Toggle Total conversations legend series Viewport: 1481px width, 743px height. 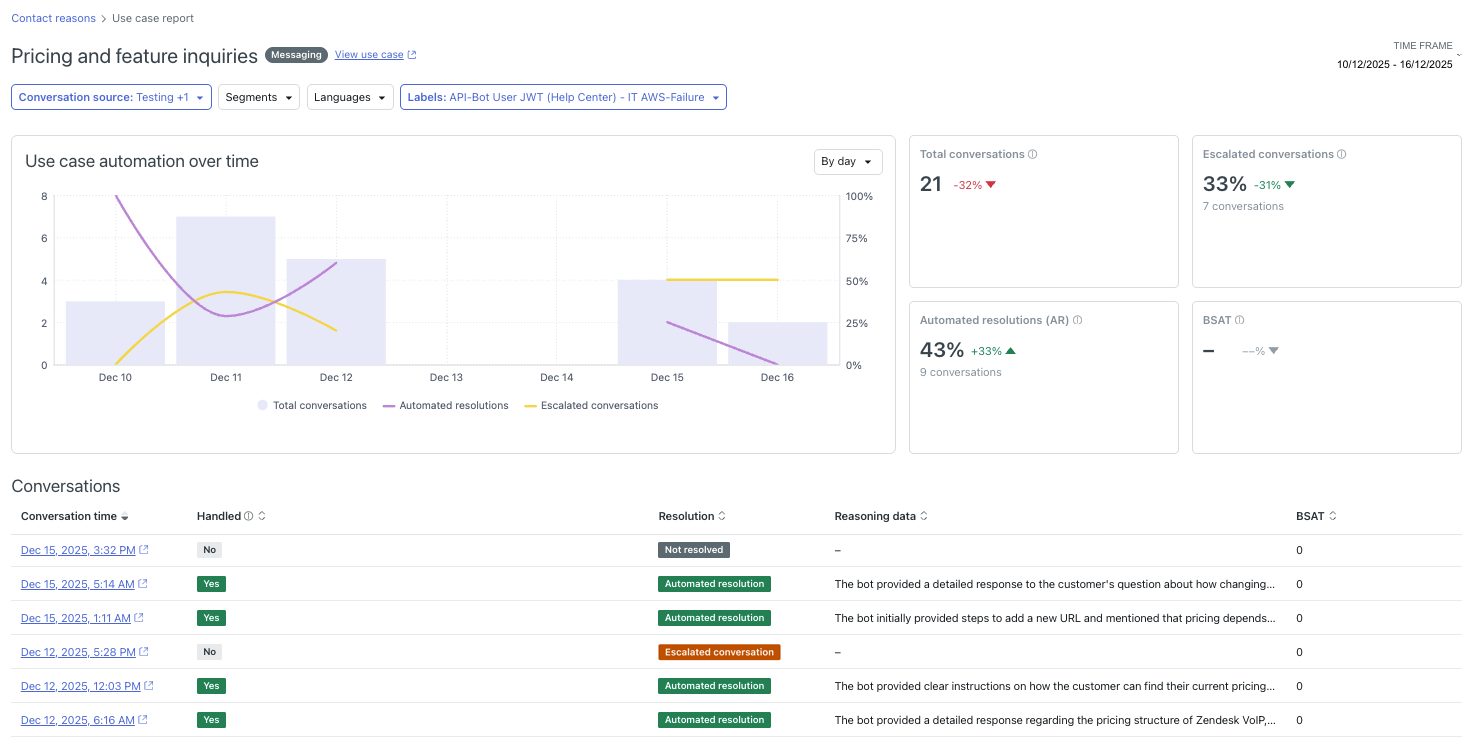point(311,406)
